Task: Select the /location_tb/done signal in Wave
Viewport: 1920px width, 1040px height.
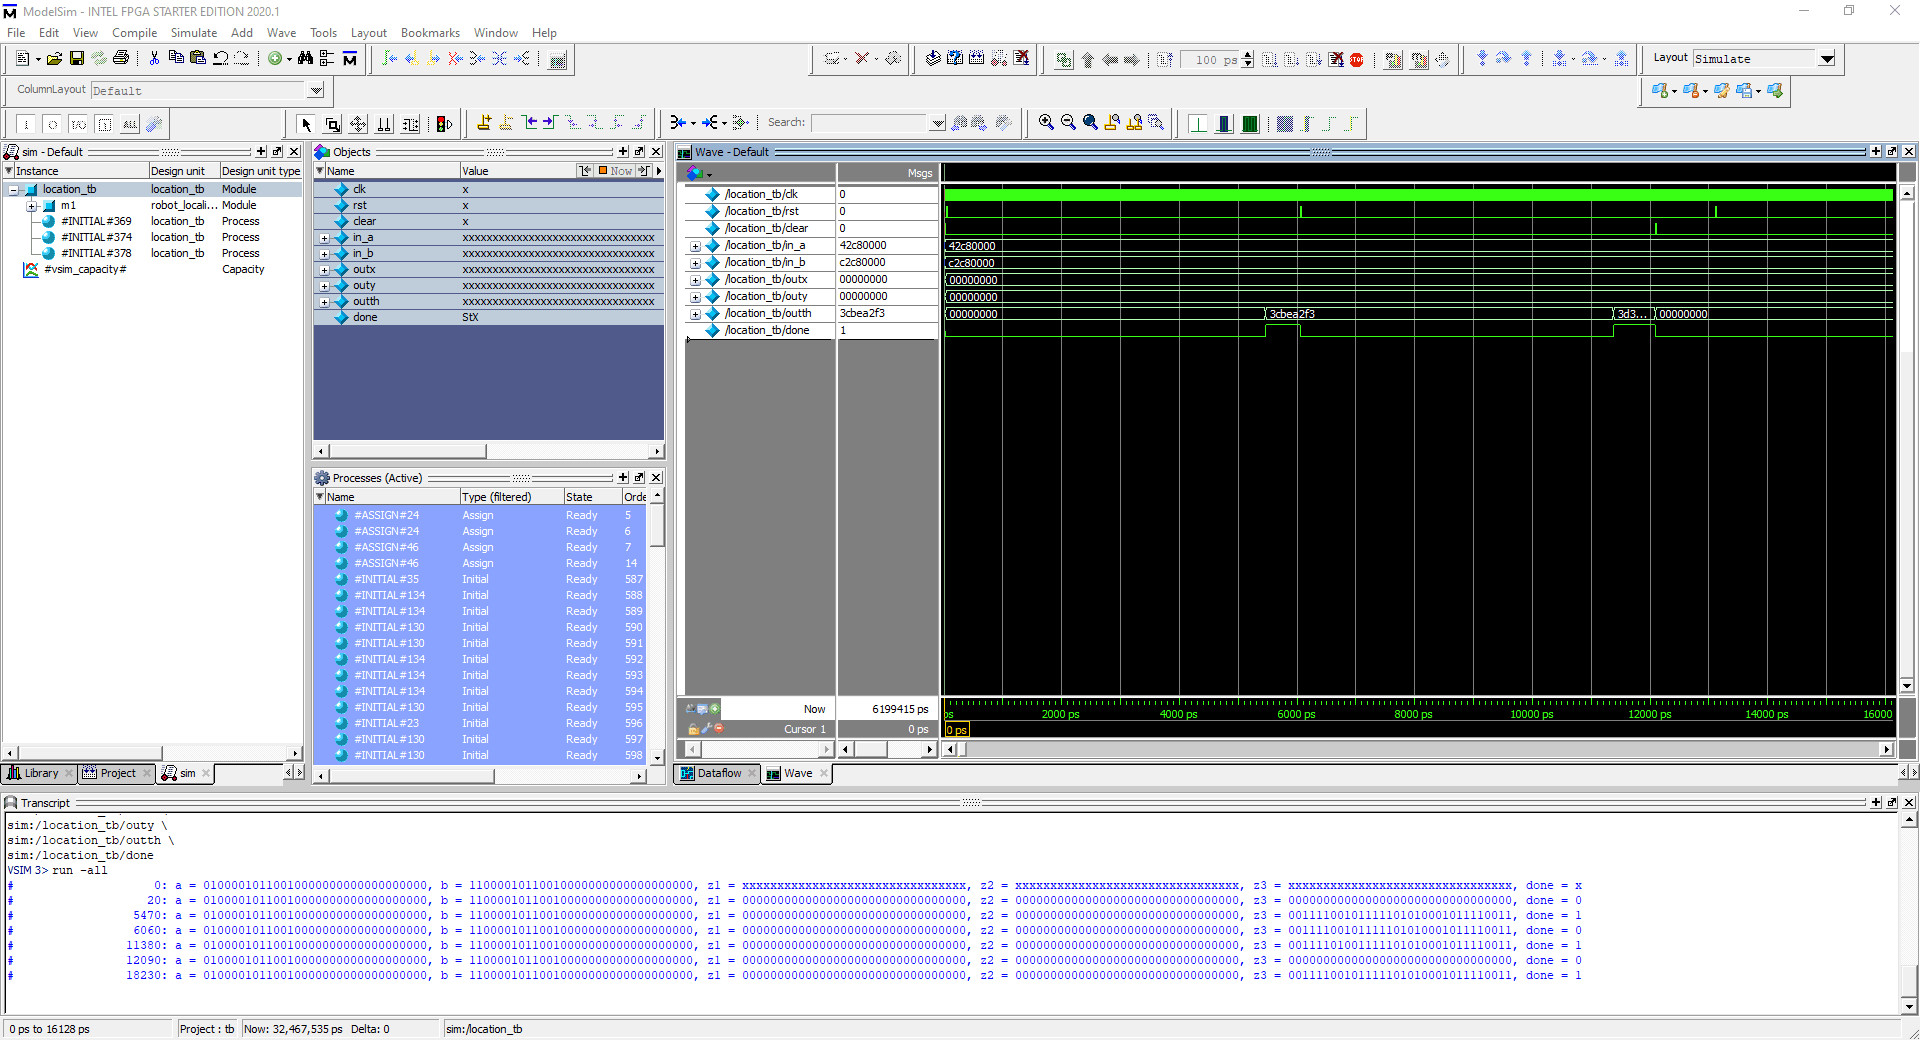Action: tap(767, 331)
